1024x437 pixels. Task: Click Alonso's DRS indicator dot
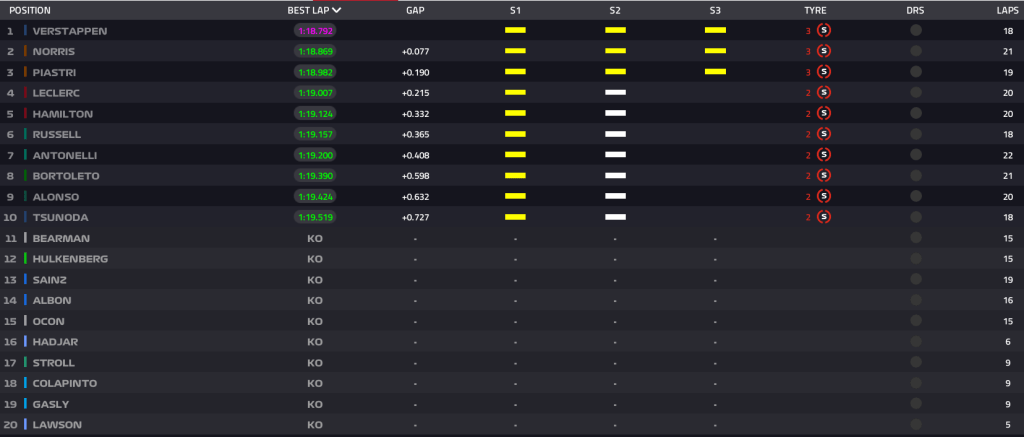pos(916,196)
